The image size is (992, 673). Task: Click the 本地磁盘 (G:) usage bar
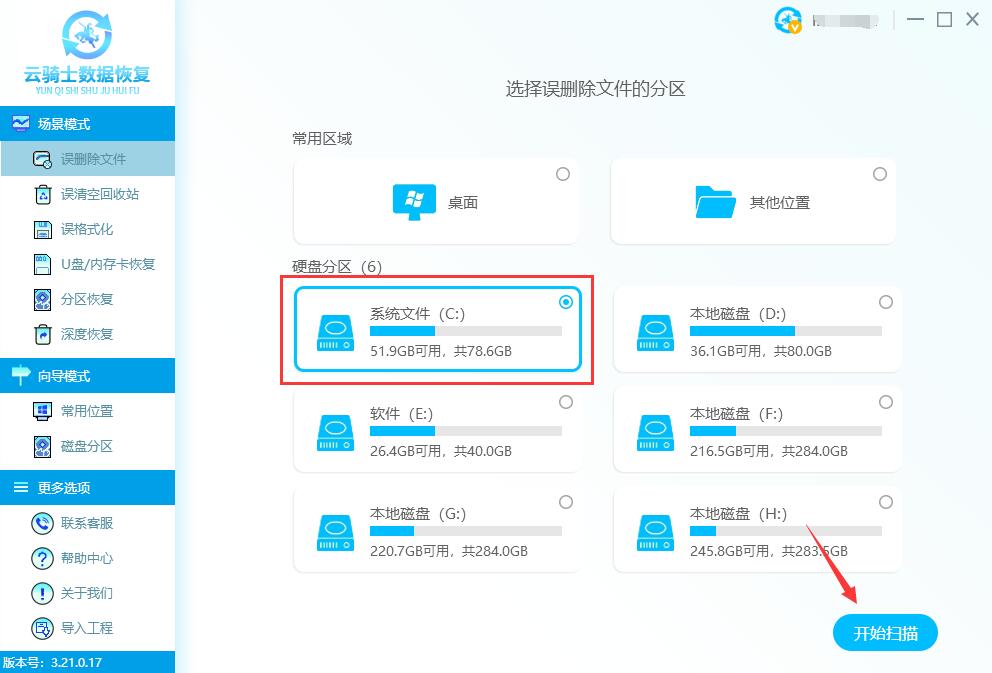(x=465, y=531)
